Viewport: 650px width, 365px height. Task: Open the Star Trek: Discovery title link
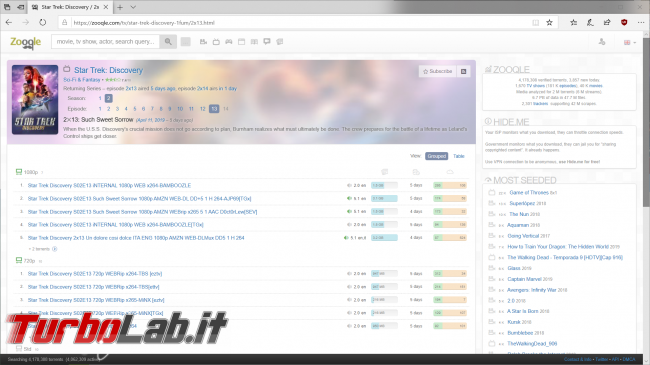(x=108, y=70)
